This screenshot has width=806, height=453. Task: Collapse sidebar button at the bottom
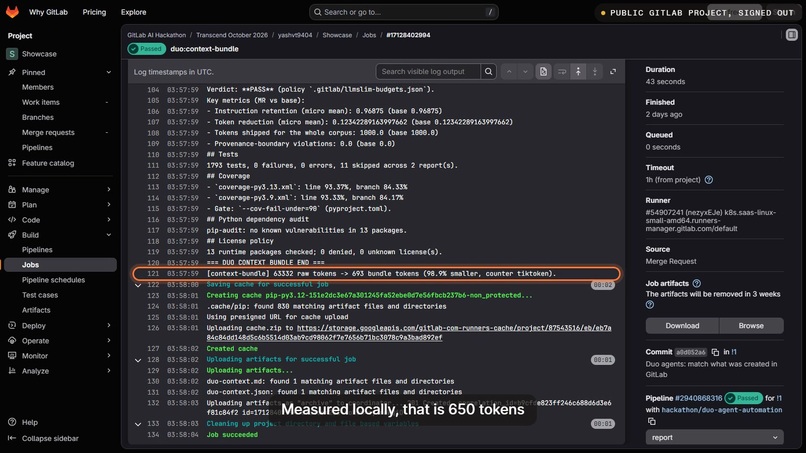pos(43,438)
